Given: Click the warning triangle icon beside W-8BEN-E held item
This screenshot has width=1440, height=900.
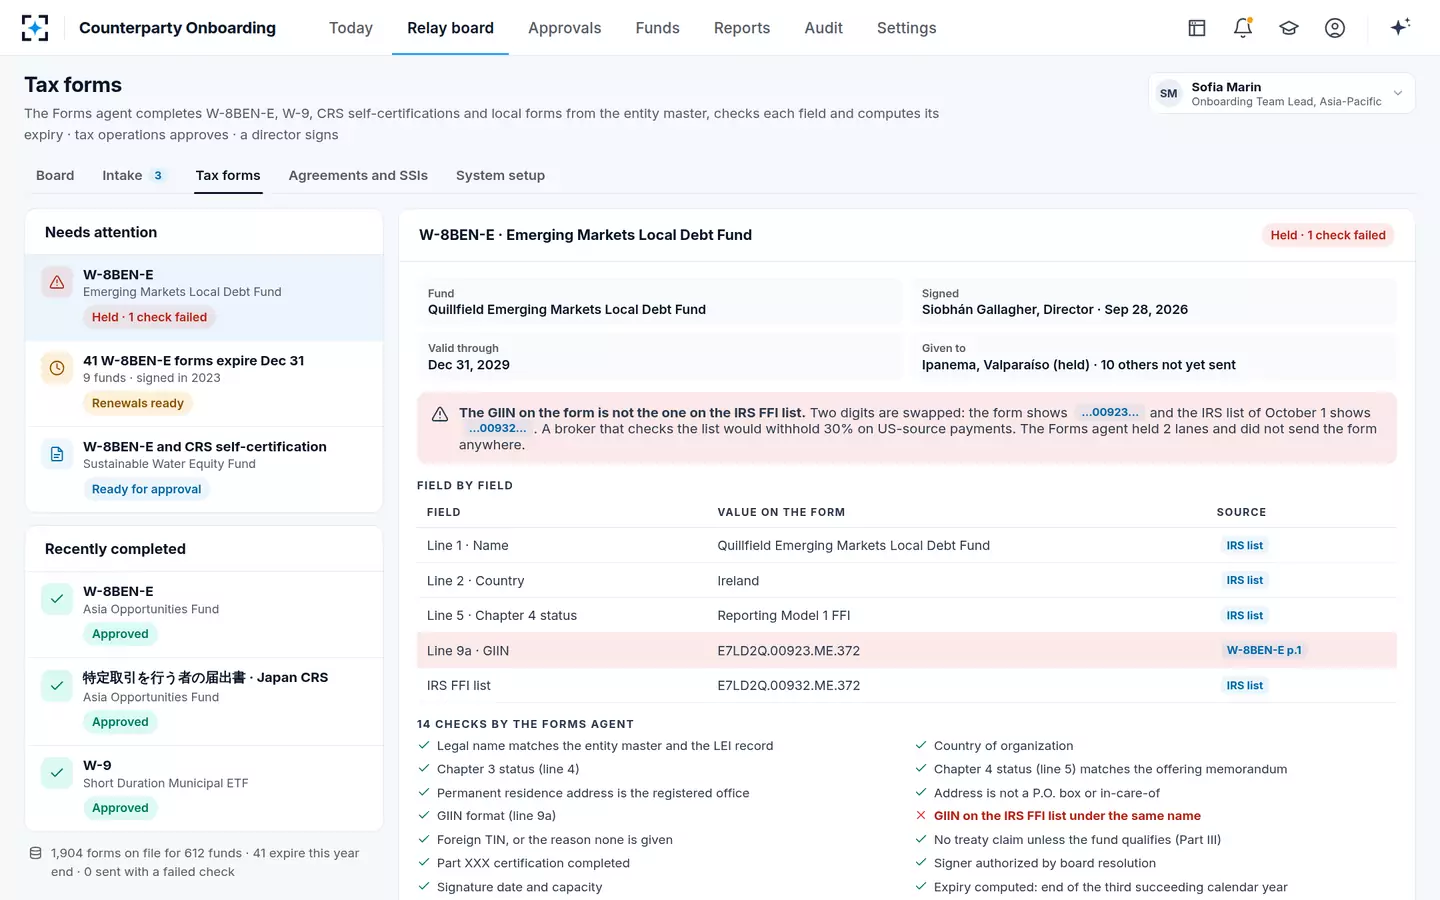Looking at the screenshot, I should 57,282.
